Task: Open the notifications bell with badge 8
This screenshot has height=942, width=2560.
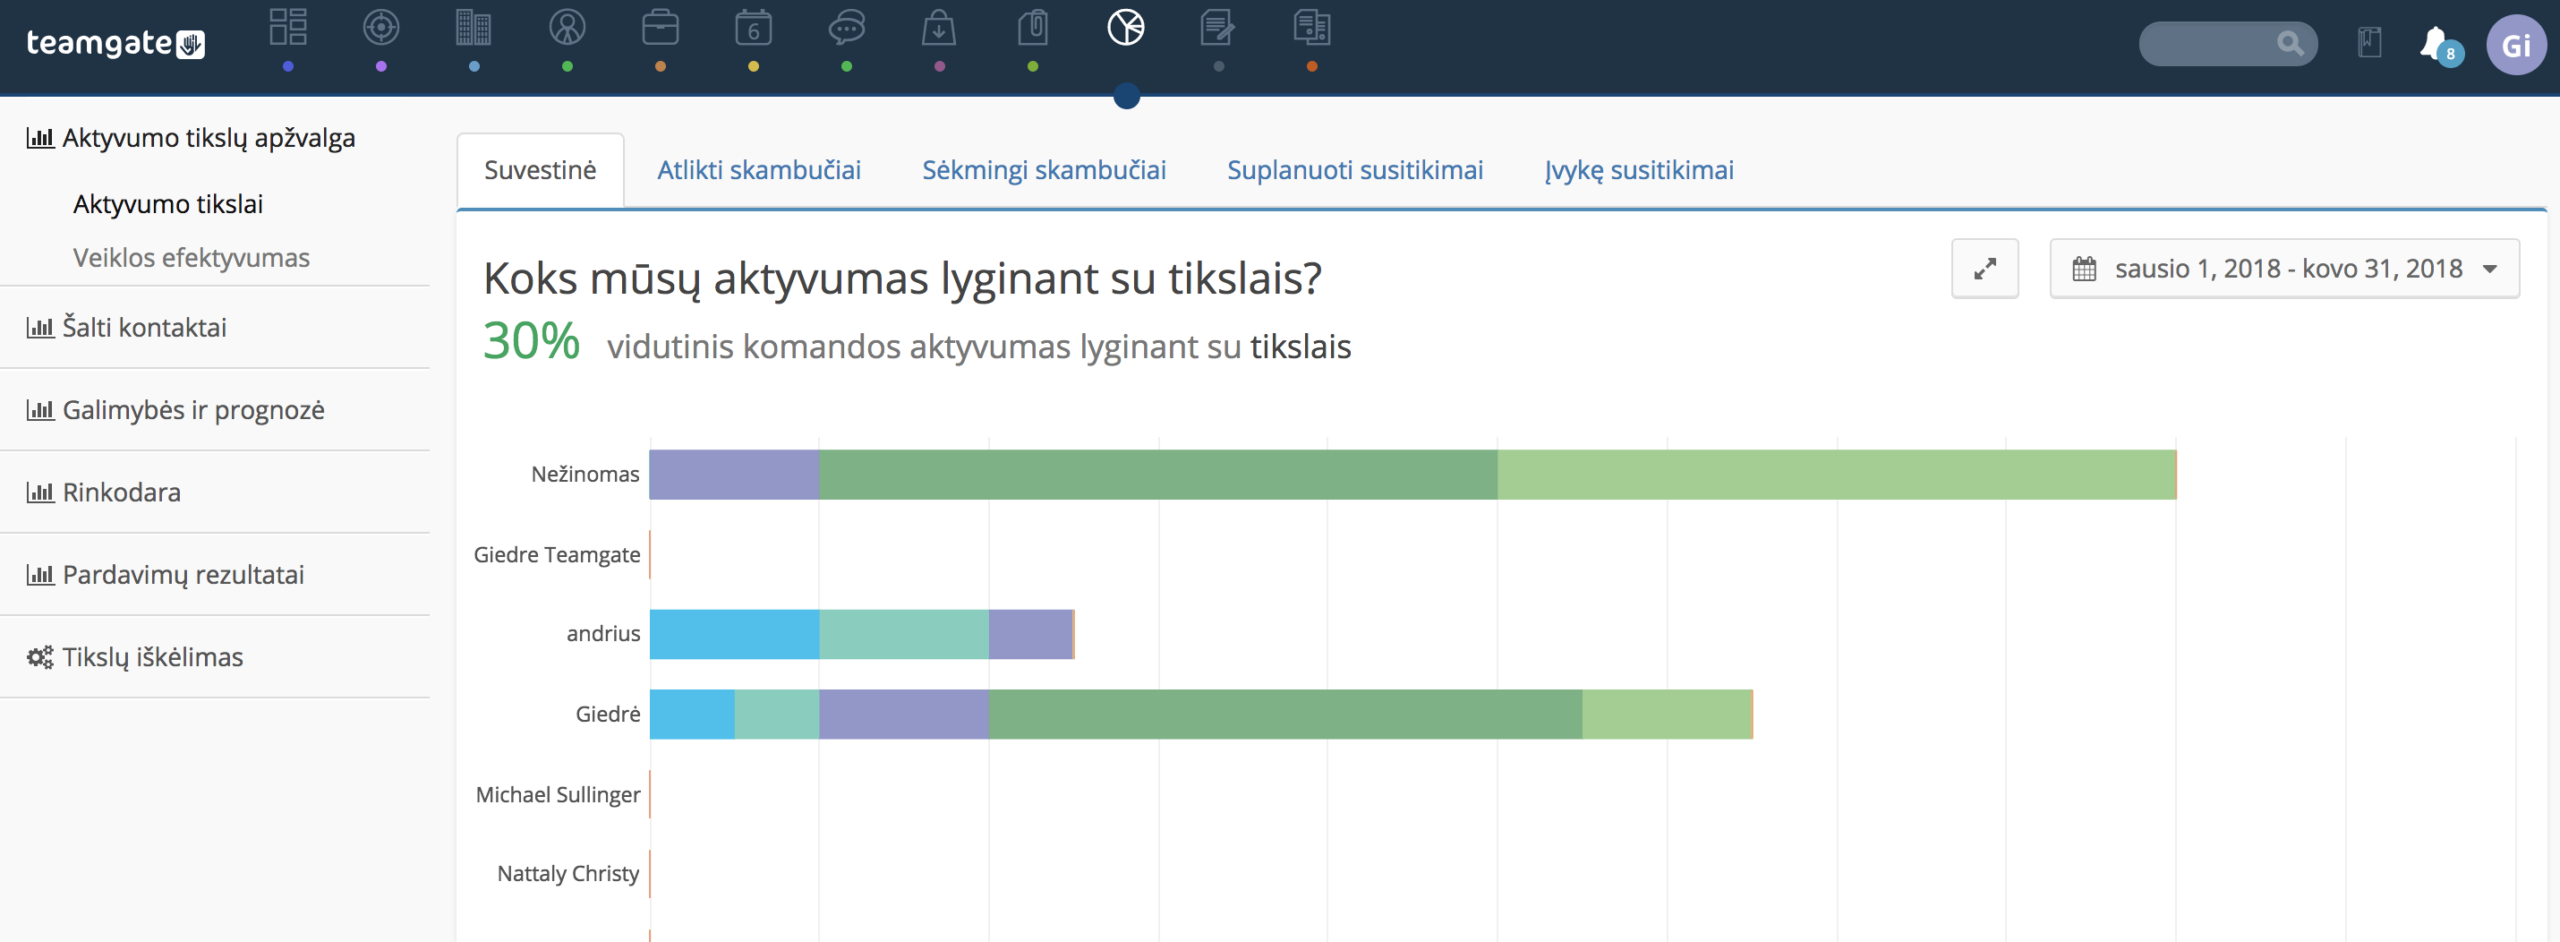Action: [x=2440, y=45]
